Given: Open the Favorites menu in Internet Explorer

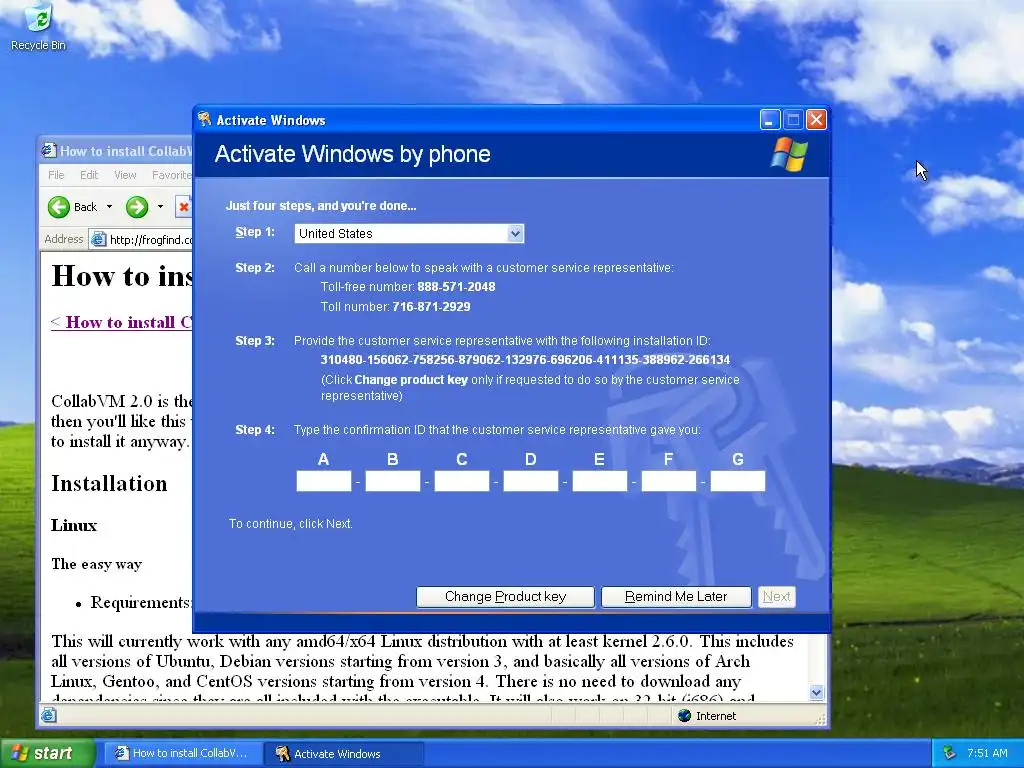Looking at the screenshot, I should pyautogui.click(x=171, y=175).
